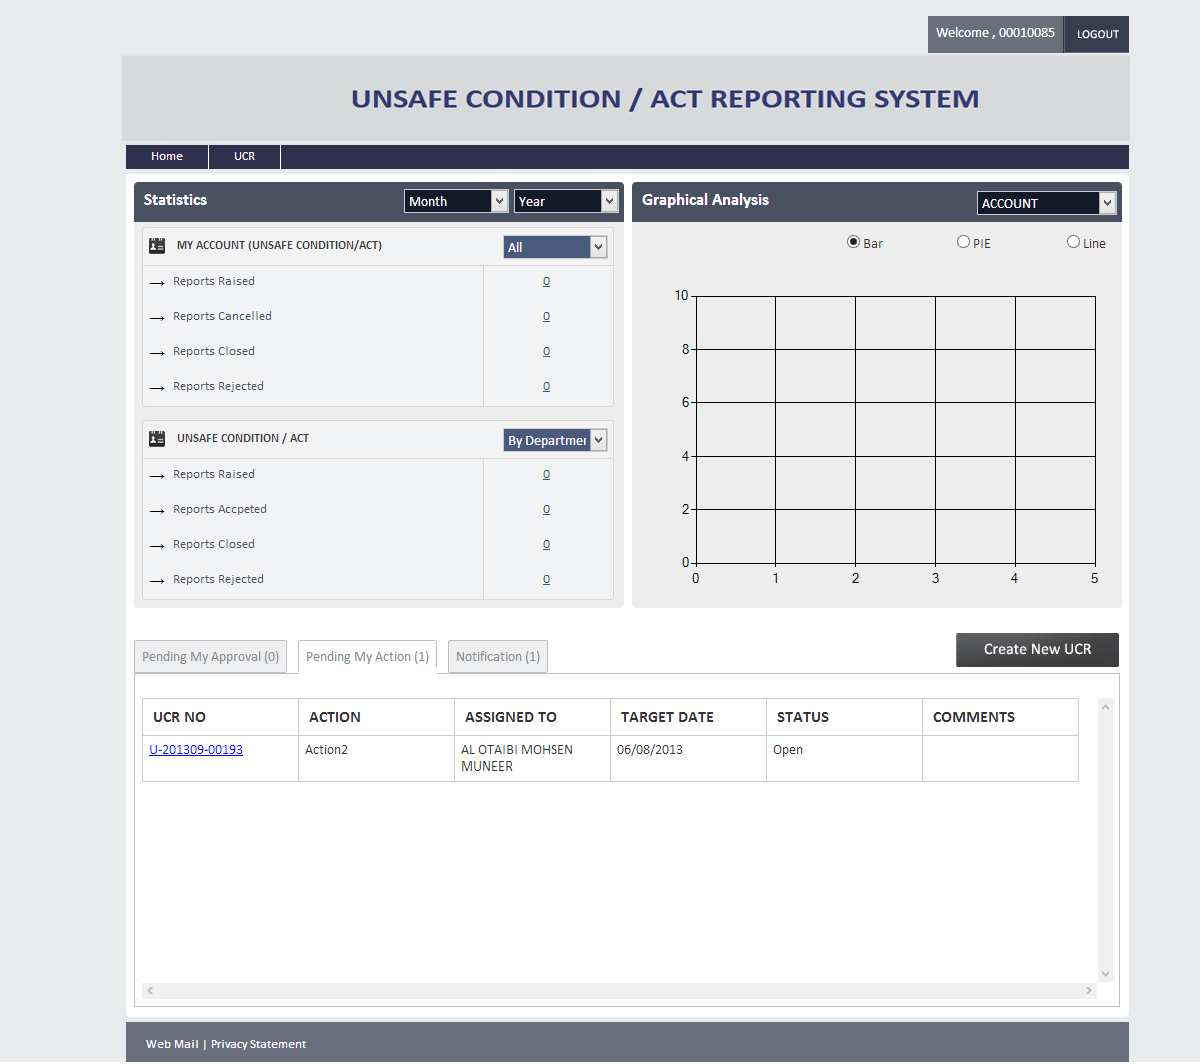Click the horizontal scroll left arrow
Viewport: 1200px width, 1064px height.
(x=150, y=991)
